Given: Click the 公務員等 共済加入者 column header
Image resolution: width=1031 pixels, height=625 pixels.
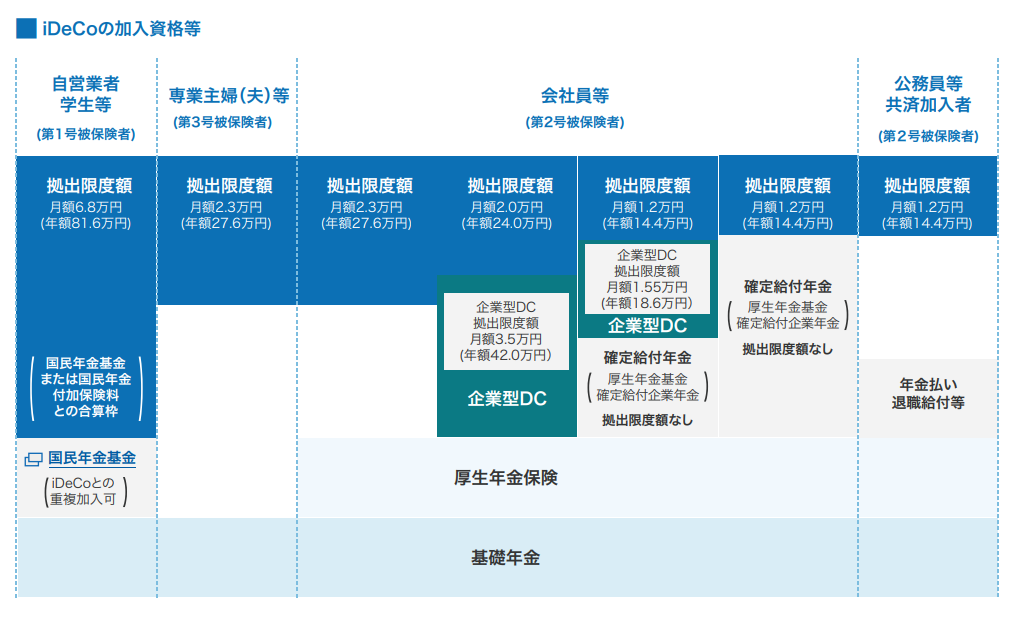Looking at the screenshot, I should click(927, 94).
